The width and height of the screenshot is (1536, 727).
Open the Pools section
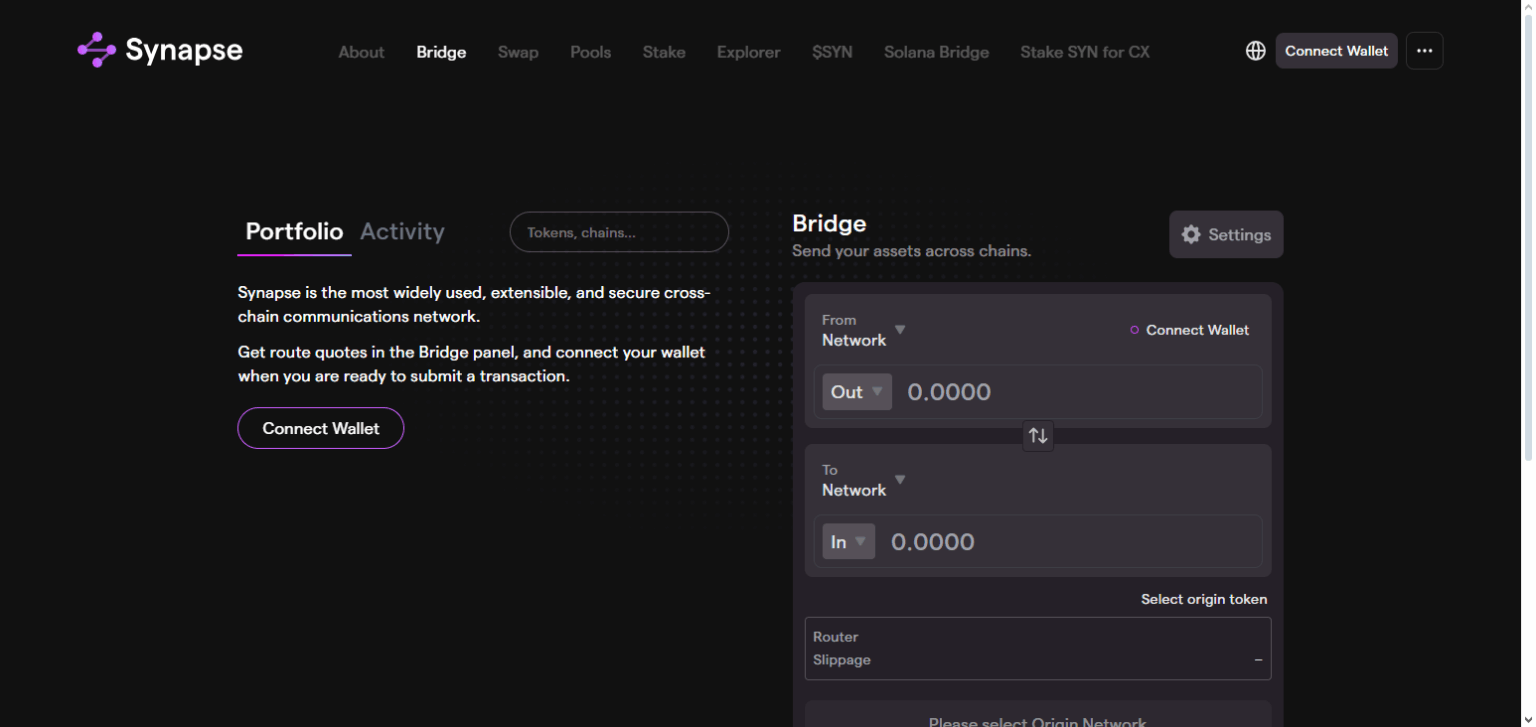click(x=590, y=52)
